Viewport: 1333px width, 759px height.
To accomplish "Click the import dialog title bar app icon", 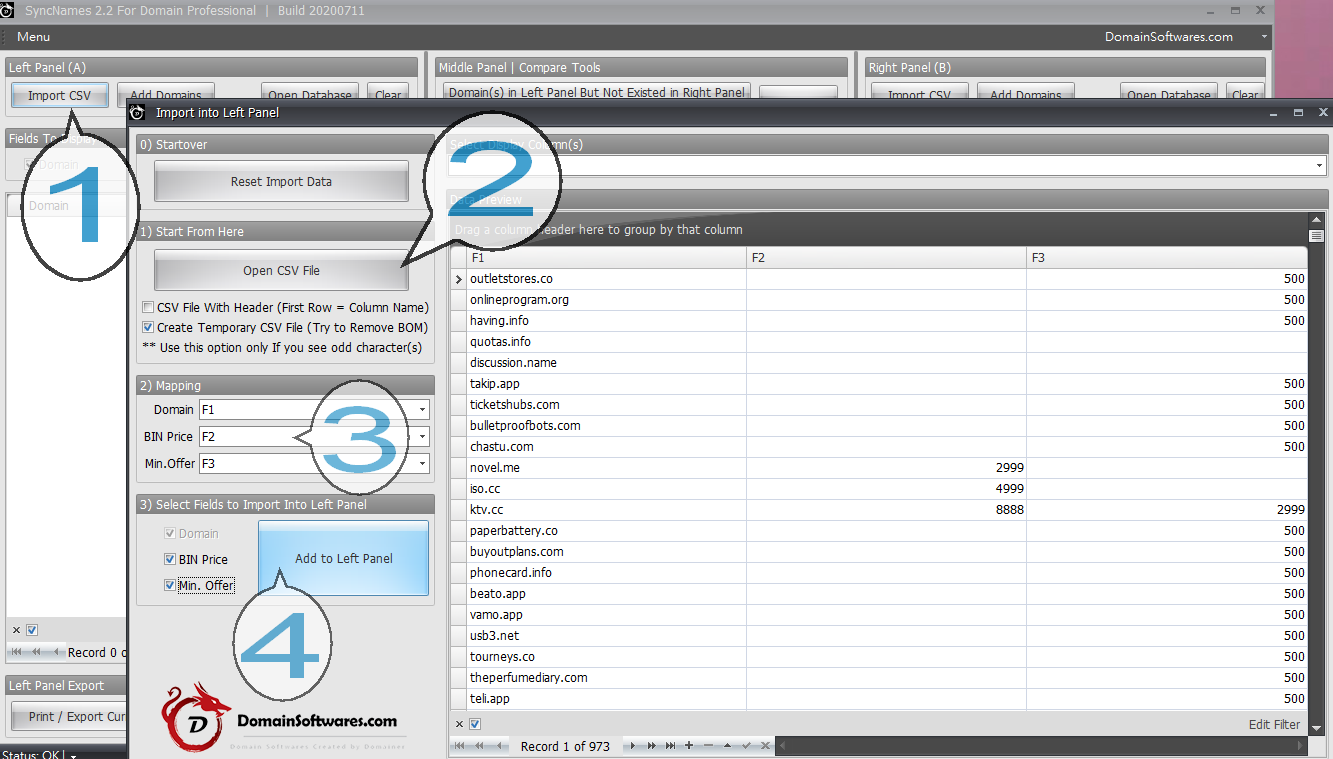I will point(138,112).
